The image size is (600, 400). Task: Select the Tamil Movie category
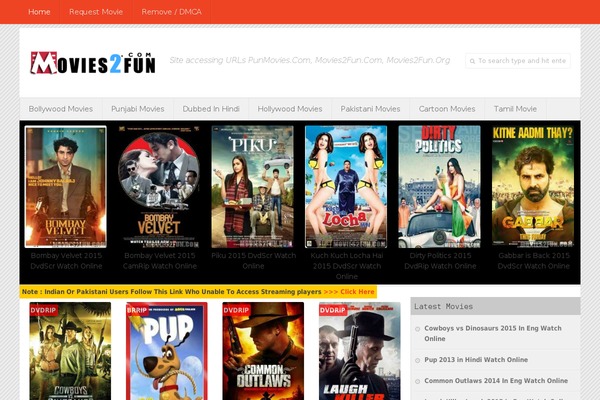(x=515, y=109)
